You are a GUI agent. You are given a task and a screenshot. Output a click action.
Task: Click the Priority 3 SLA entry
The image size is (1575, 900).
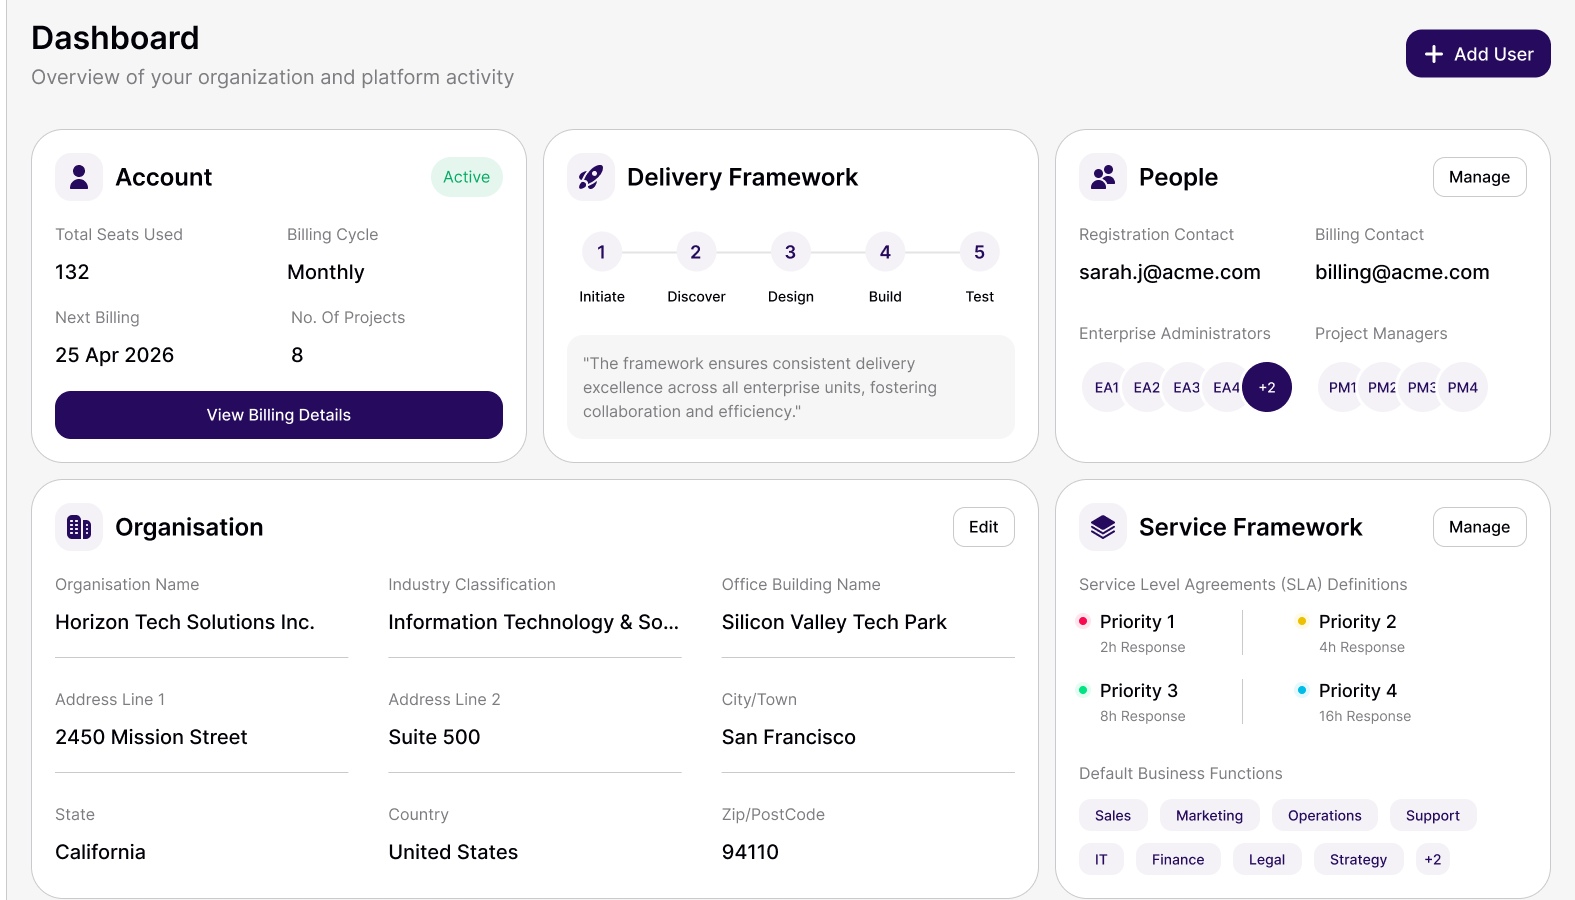coord(1132,702)
